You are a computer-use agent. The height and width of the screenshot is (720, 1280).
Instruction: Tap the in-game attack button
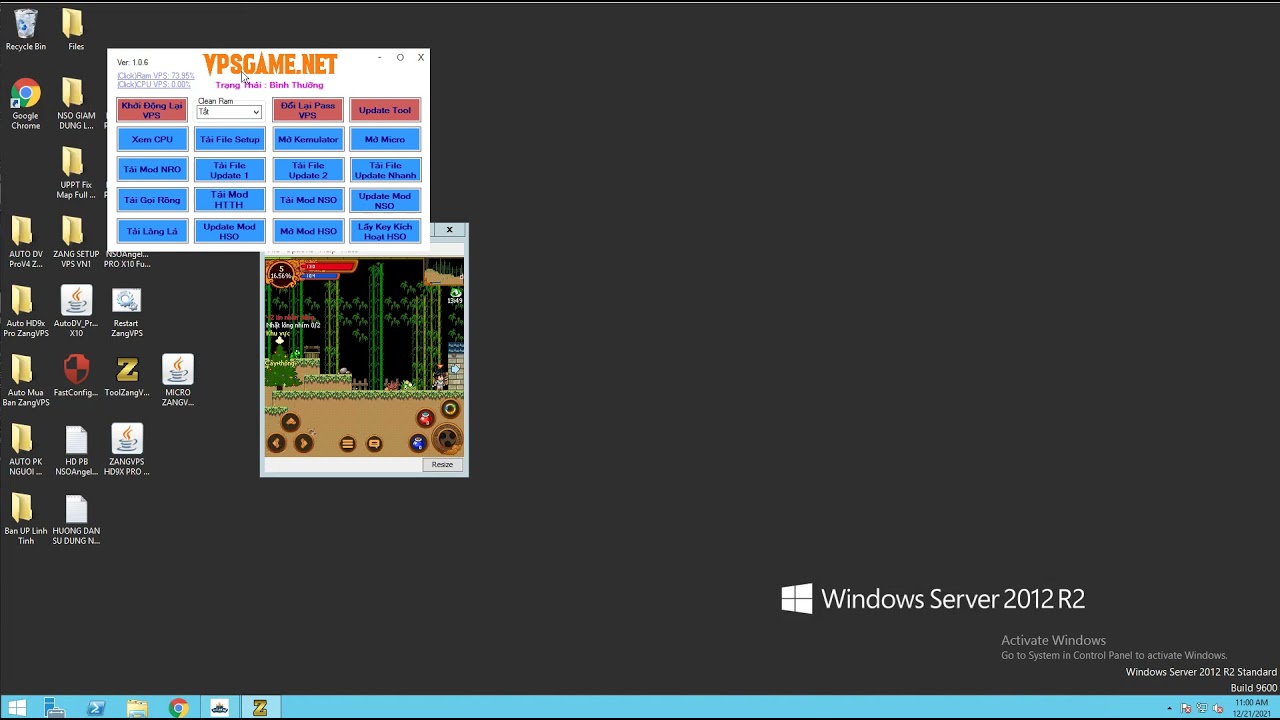tap(448, 438)
